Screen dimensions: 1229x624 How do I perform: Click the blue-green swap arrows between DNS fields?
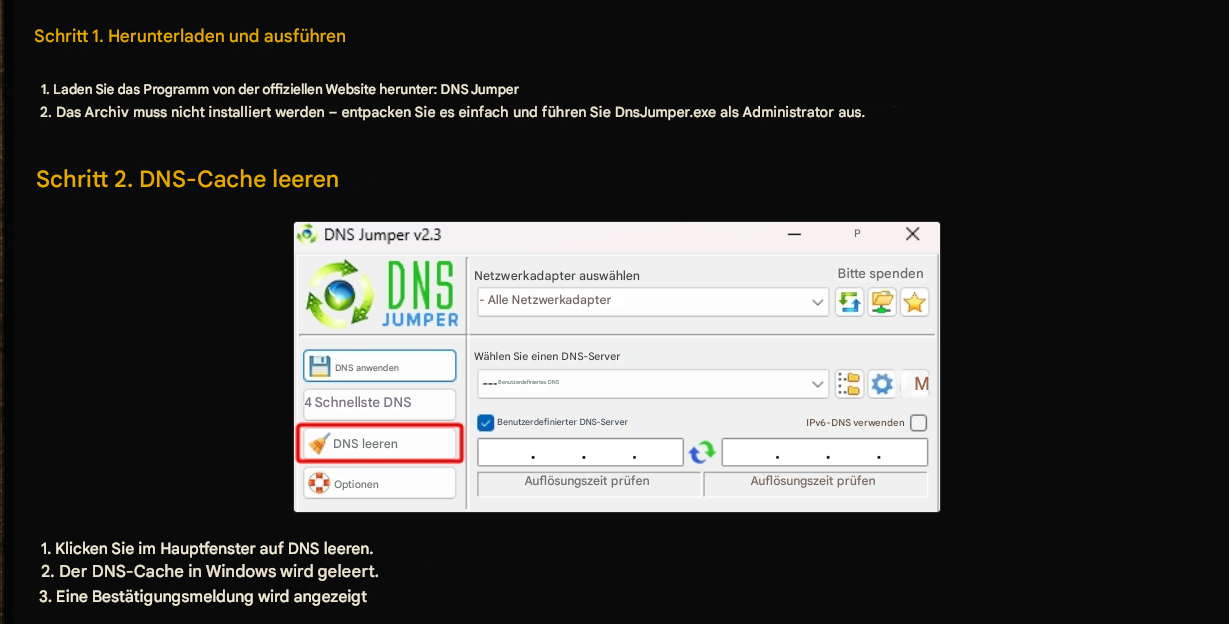(702, 452)
